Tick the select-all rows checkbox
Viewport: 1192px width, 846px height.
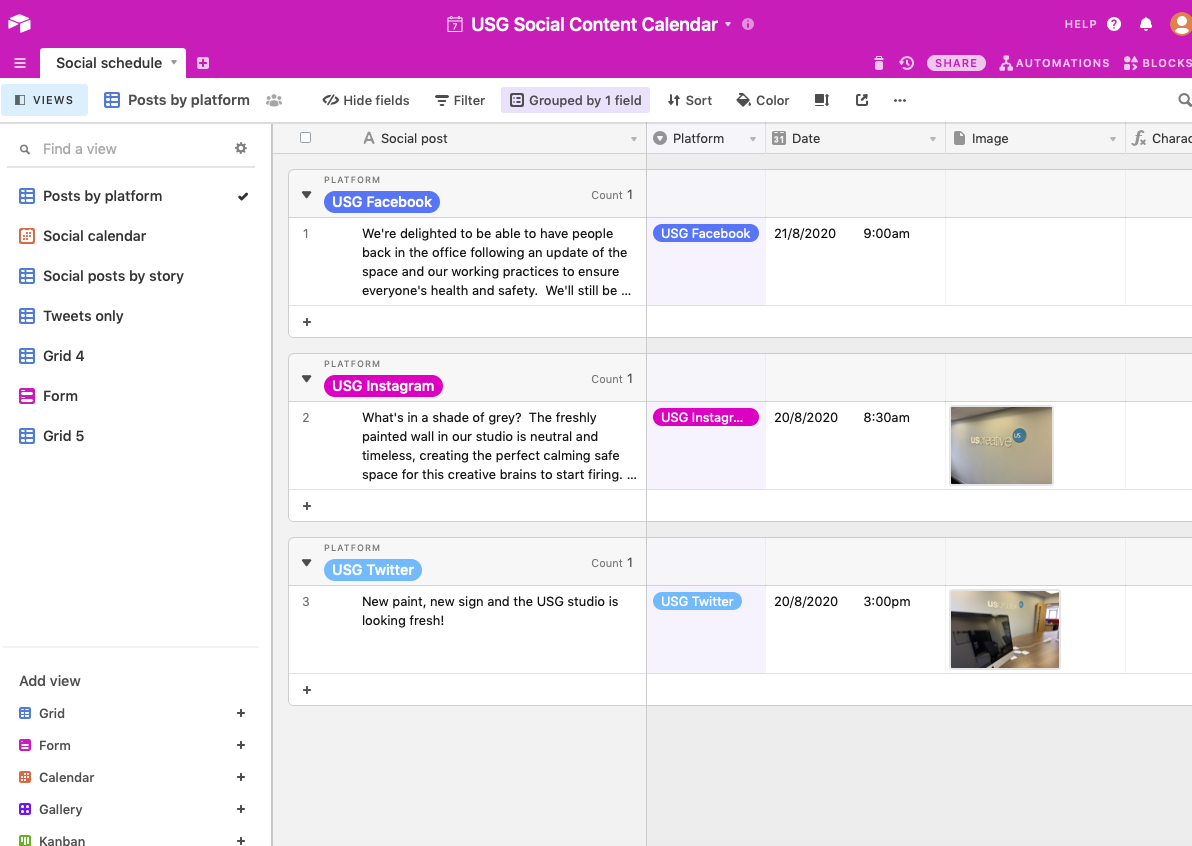(306, 138)
